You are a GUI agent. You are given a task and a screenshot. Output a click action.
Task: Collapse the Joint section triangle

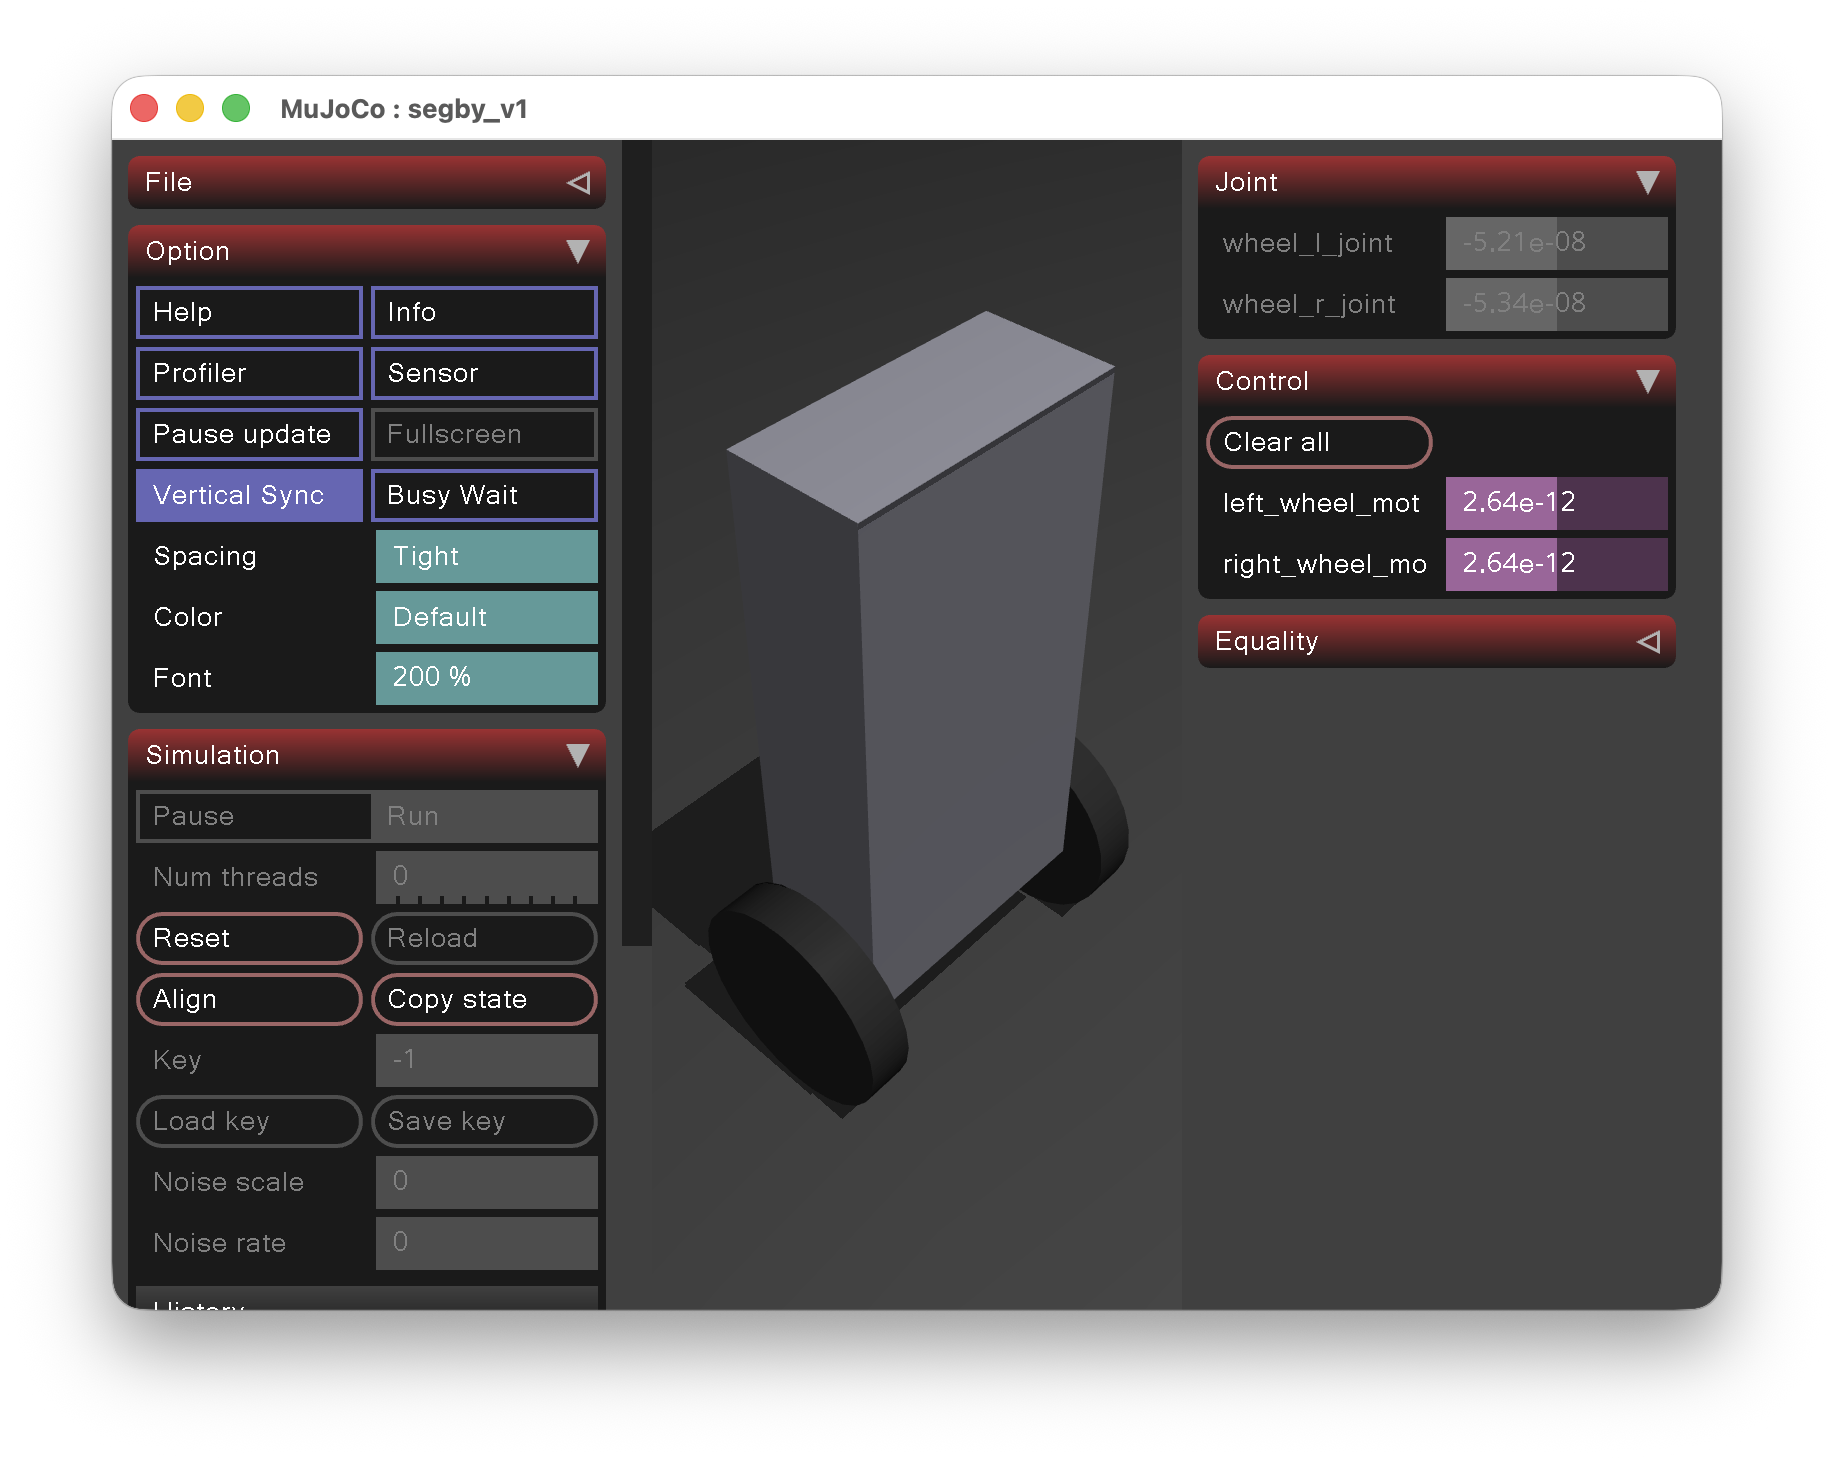point(1647,182)
